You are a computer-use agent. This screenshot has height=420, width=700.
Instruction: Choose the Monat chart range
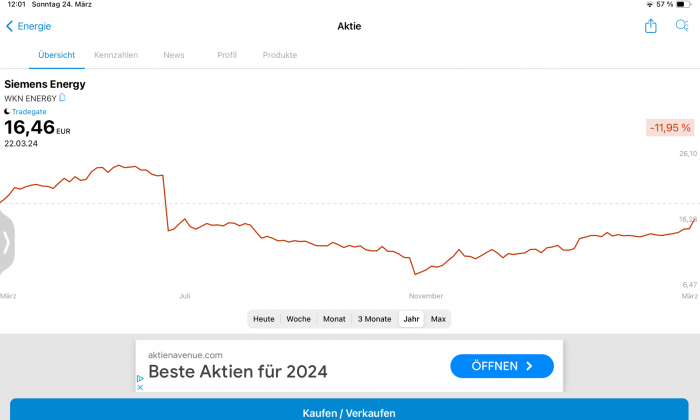pos(334,319)
